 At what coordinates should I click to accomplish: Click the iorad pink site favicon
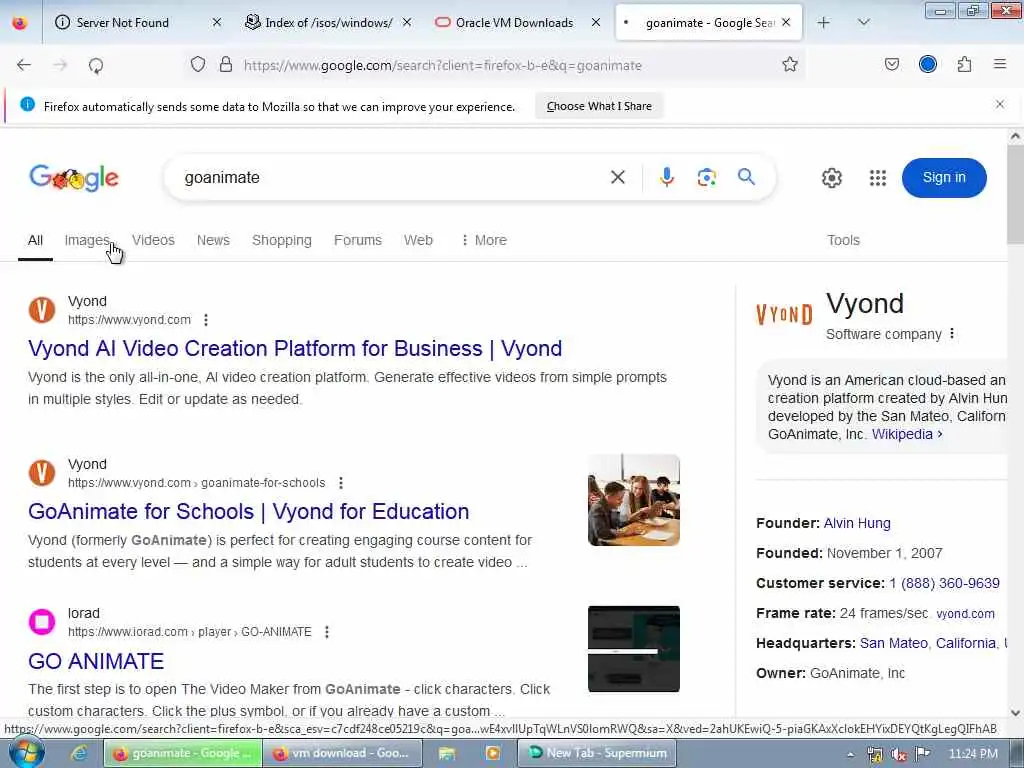click(42, 621)
